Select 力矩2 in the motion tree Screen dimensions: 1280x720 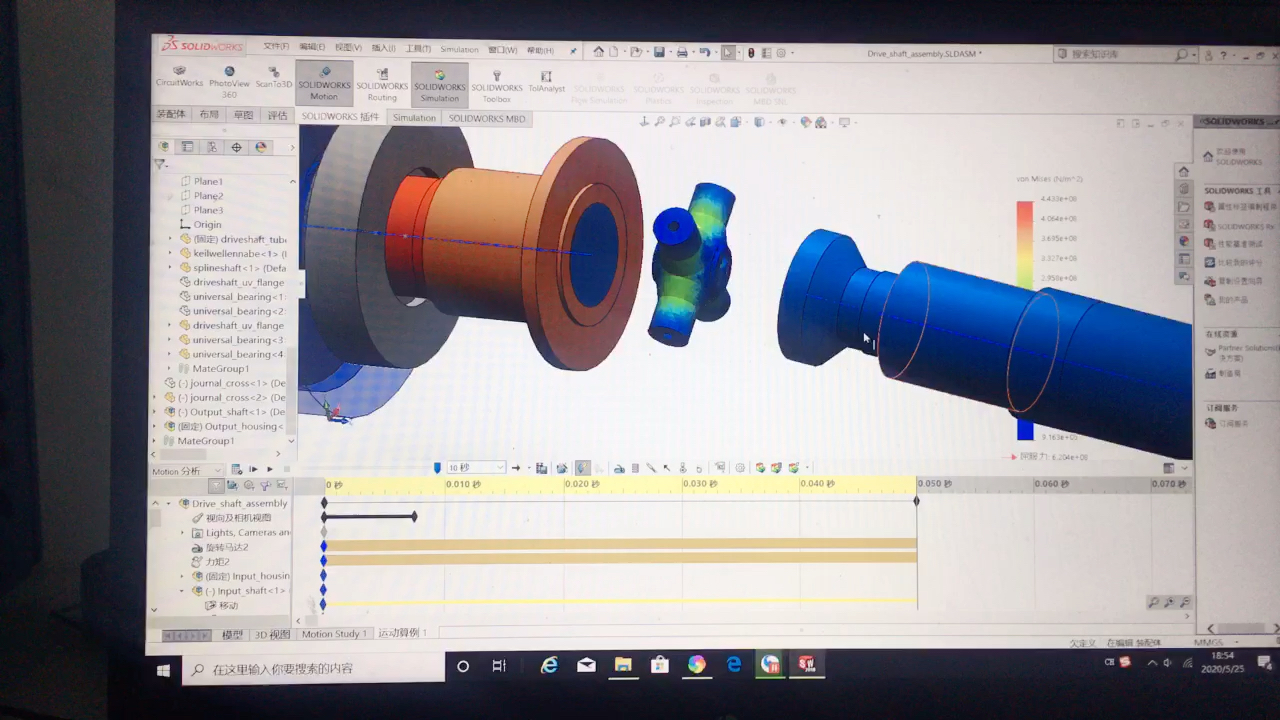pos(217,562)
